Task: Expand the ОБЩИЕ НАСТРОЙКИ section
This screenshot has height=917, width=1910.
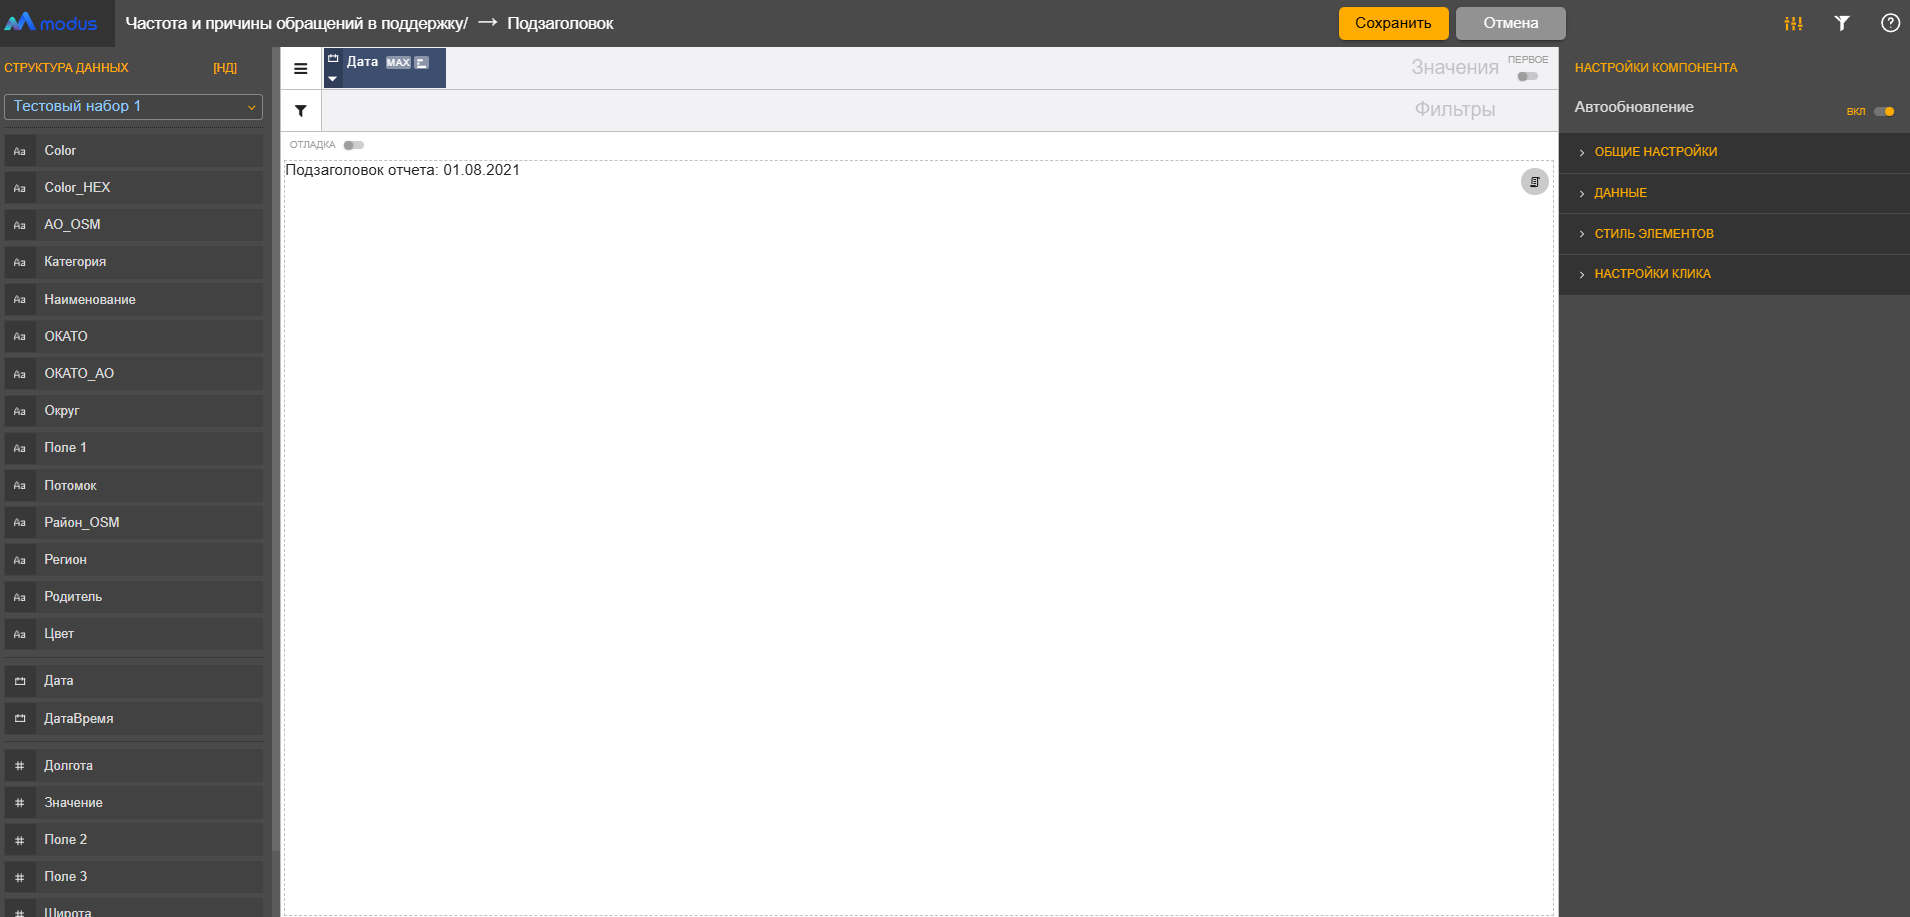Action: pos(1655,152)
